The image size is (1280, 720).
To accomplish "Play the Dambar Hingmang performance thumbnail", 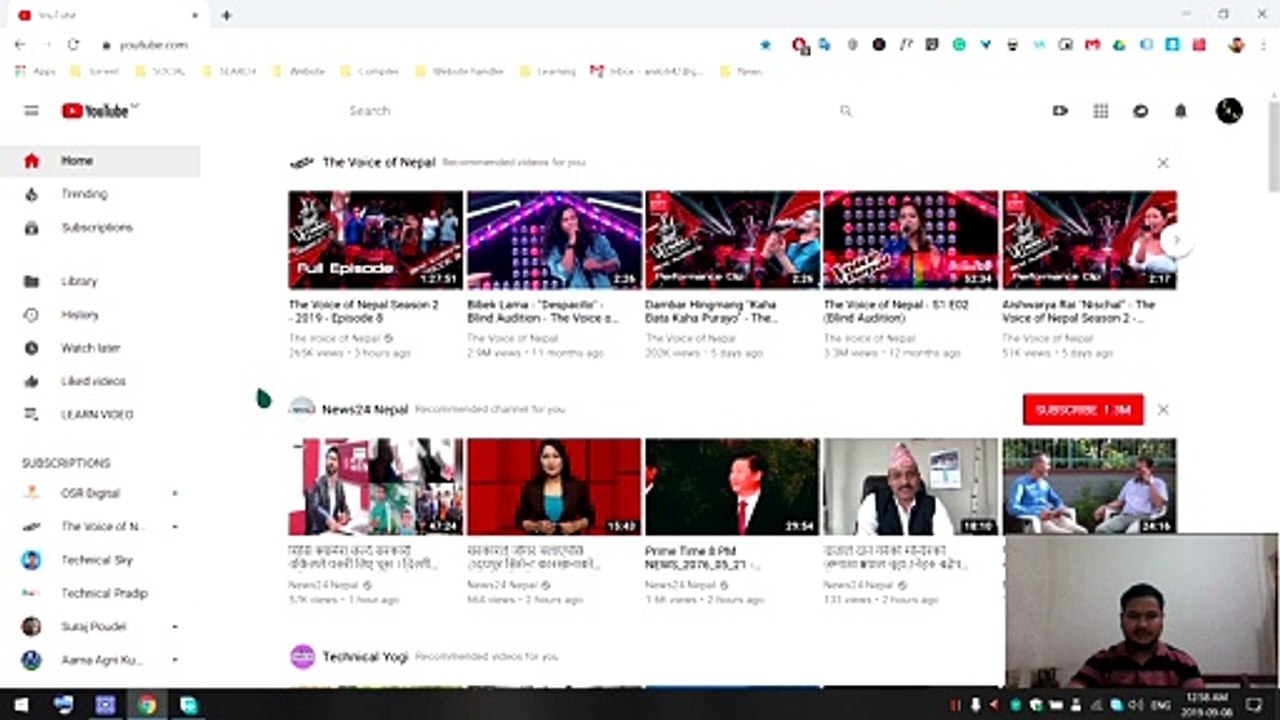I will (732, 240).
